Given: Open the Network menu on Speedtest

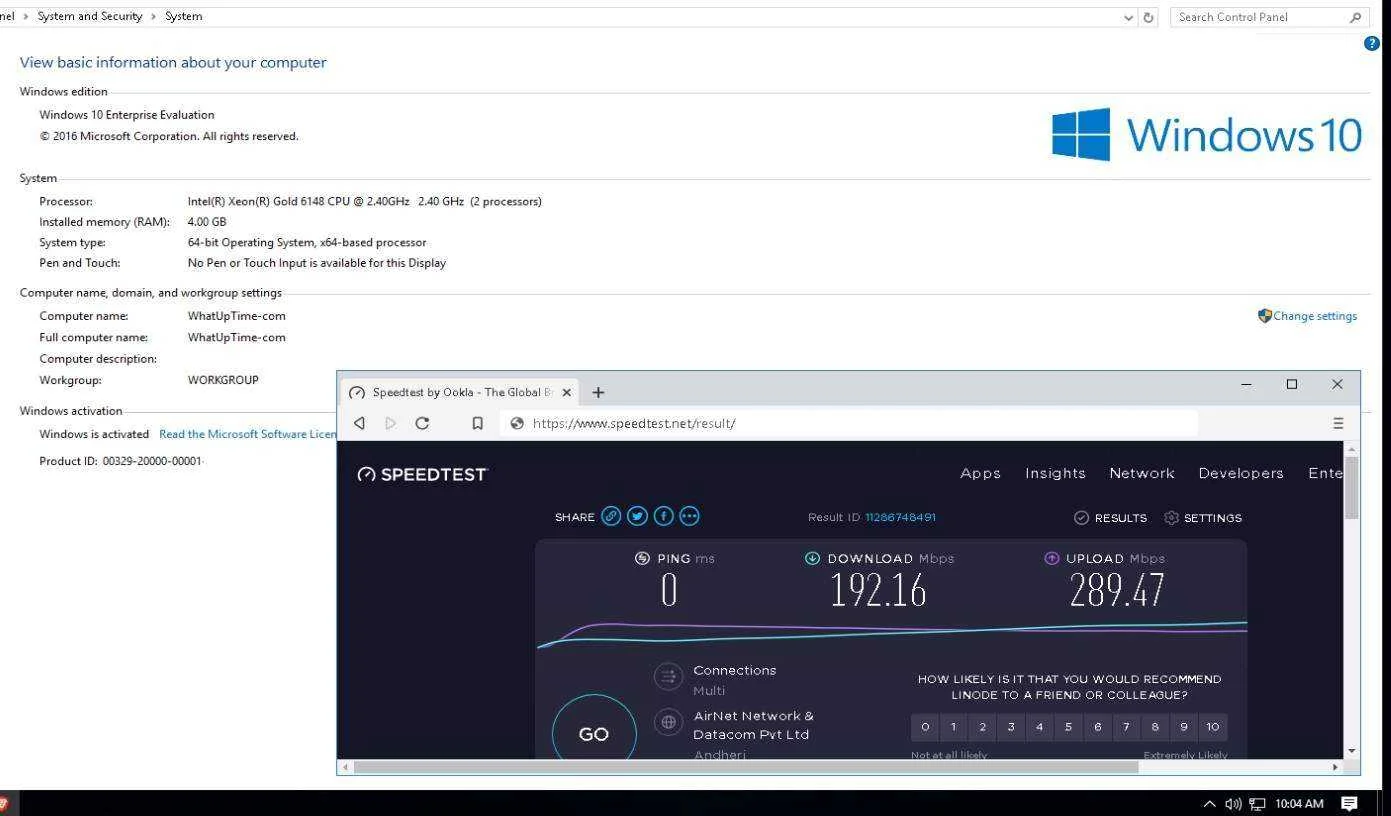Looking at the screenshot, I should click(1142, 473).
